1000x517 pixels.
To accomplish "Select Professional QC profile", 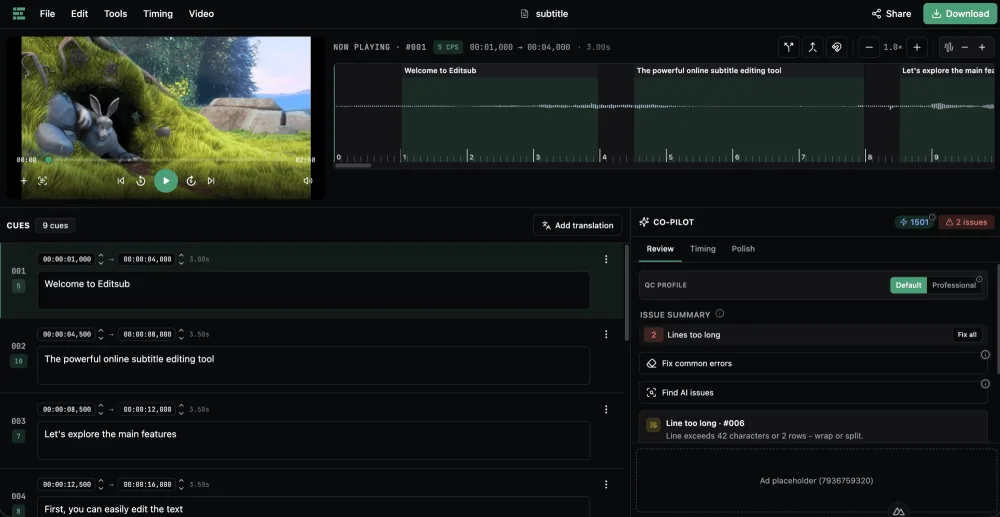I will point(953,285).
